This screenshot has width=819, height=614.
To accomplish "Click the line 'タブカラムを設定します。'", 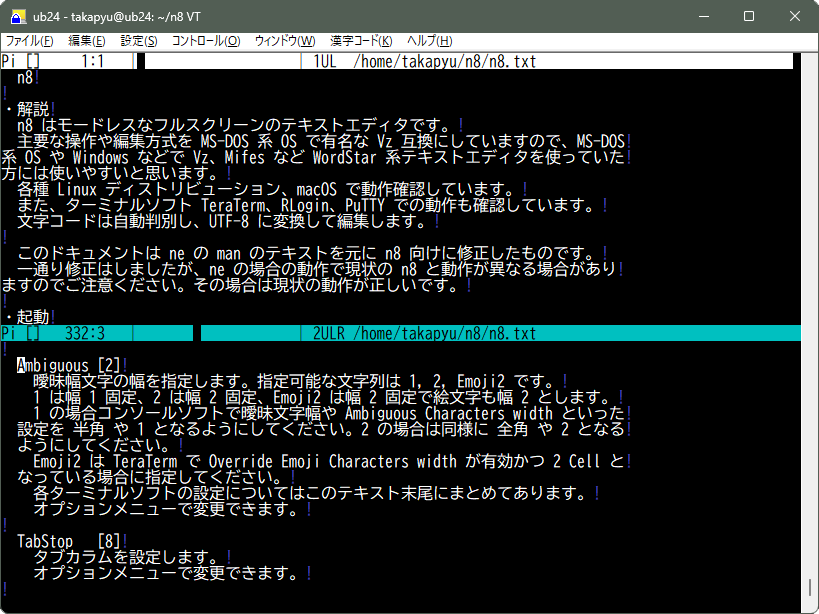I will [x=132, y=557].
